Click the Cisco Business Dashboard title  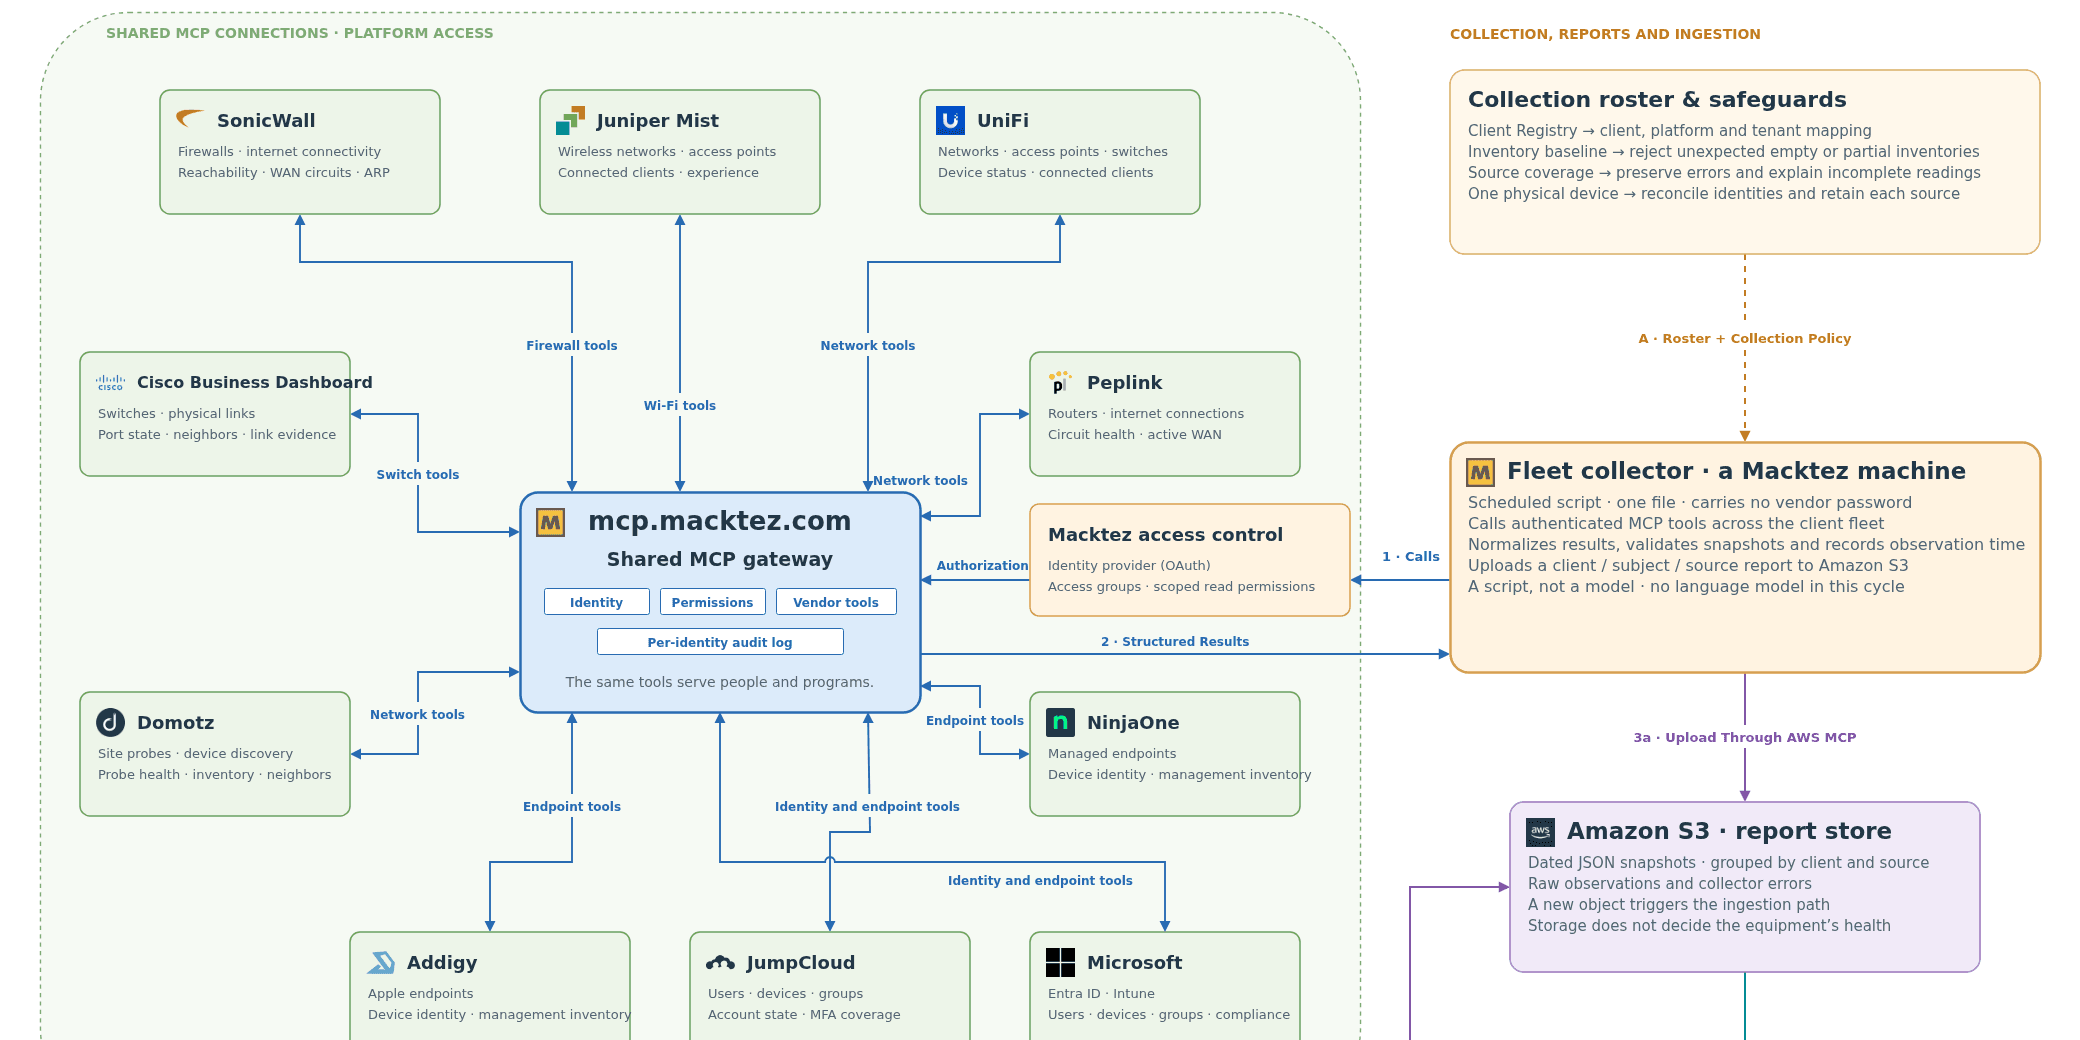[255, 382]
